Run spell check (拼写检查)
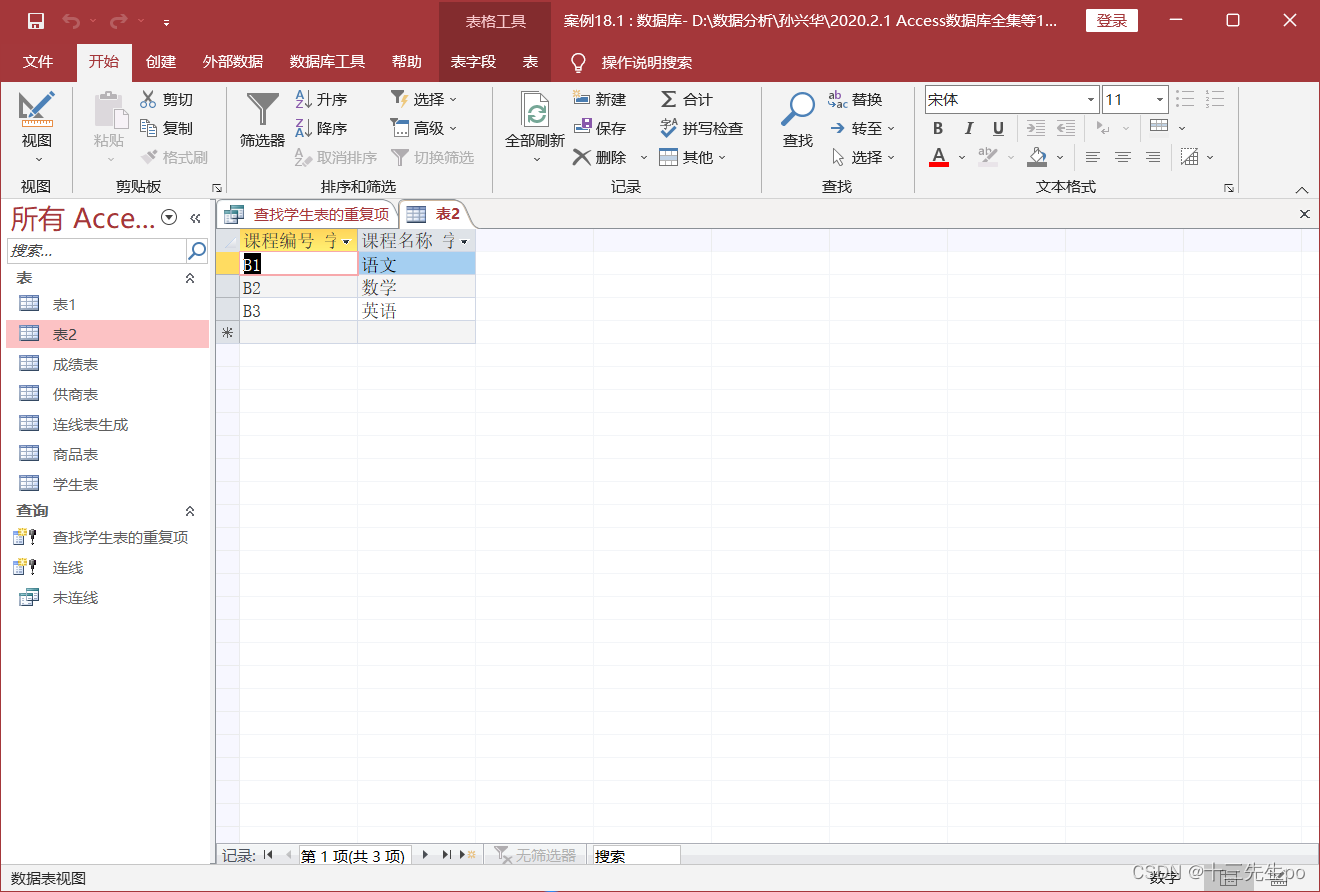The image size is (1320, 892). pos(701,128)
